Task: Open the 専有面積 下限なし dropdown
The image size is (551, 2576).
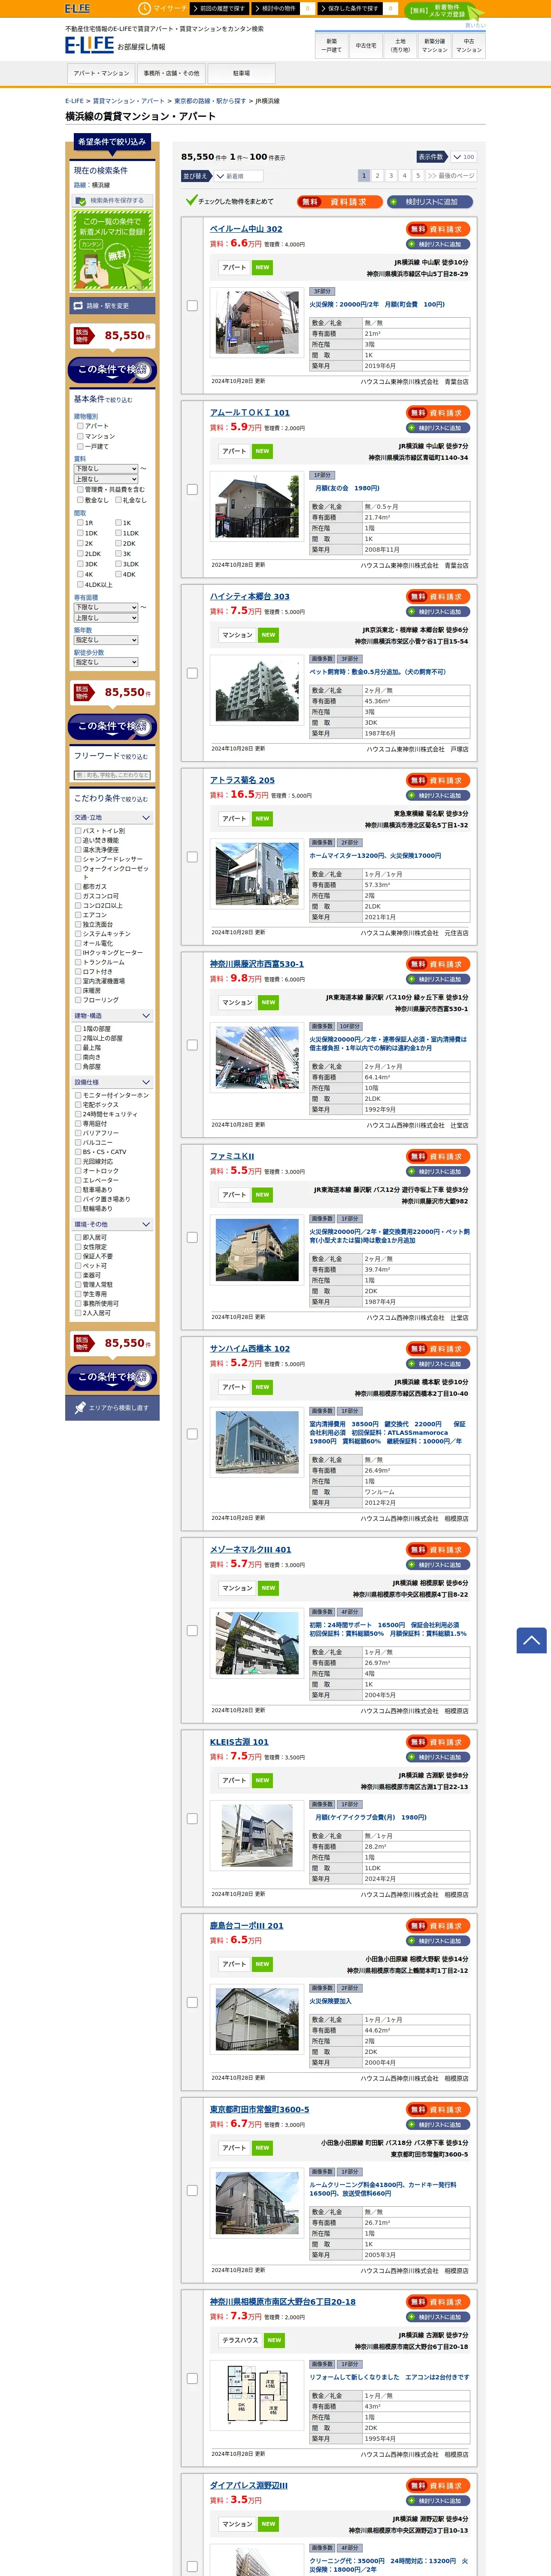Action: tap(106, 607)
